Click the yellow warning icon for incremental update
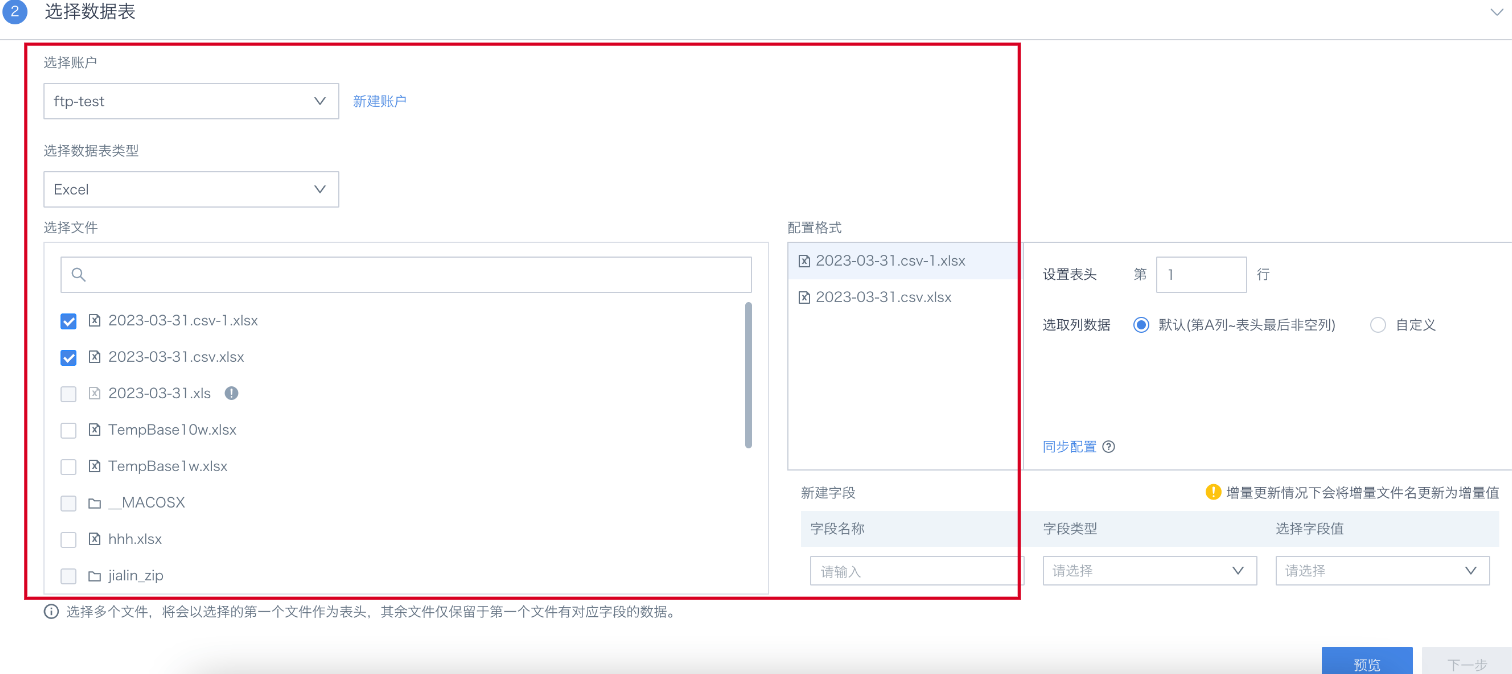Viewport: 1512px width, 674px height. [1213, 492]
